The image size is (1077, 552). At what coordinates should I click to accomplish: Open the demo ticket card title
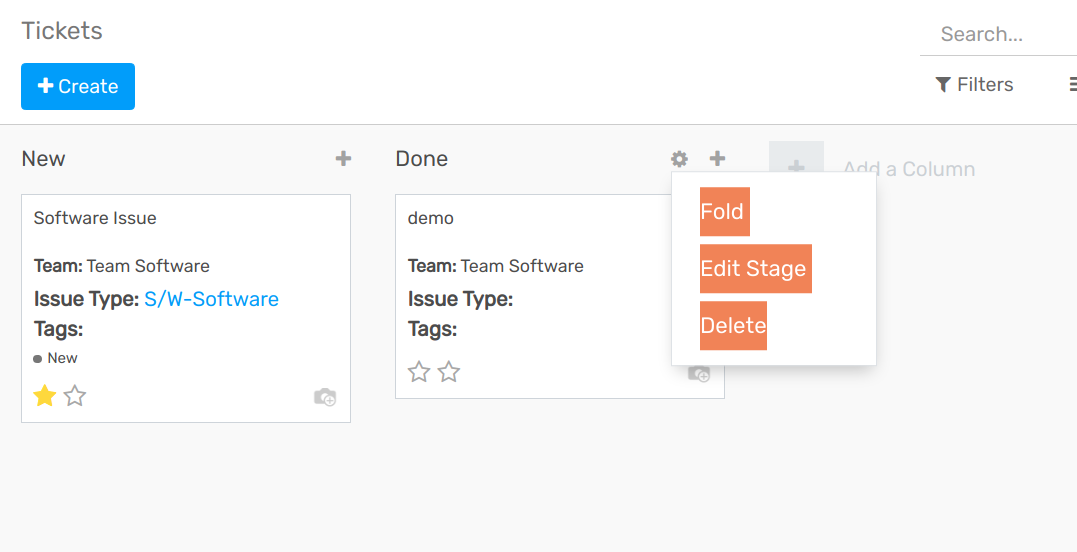click(x=431, y=218)
